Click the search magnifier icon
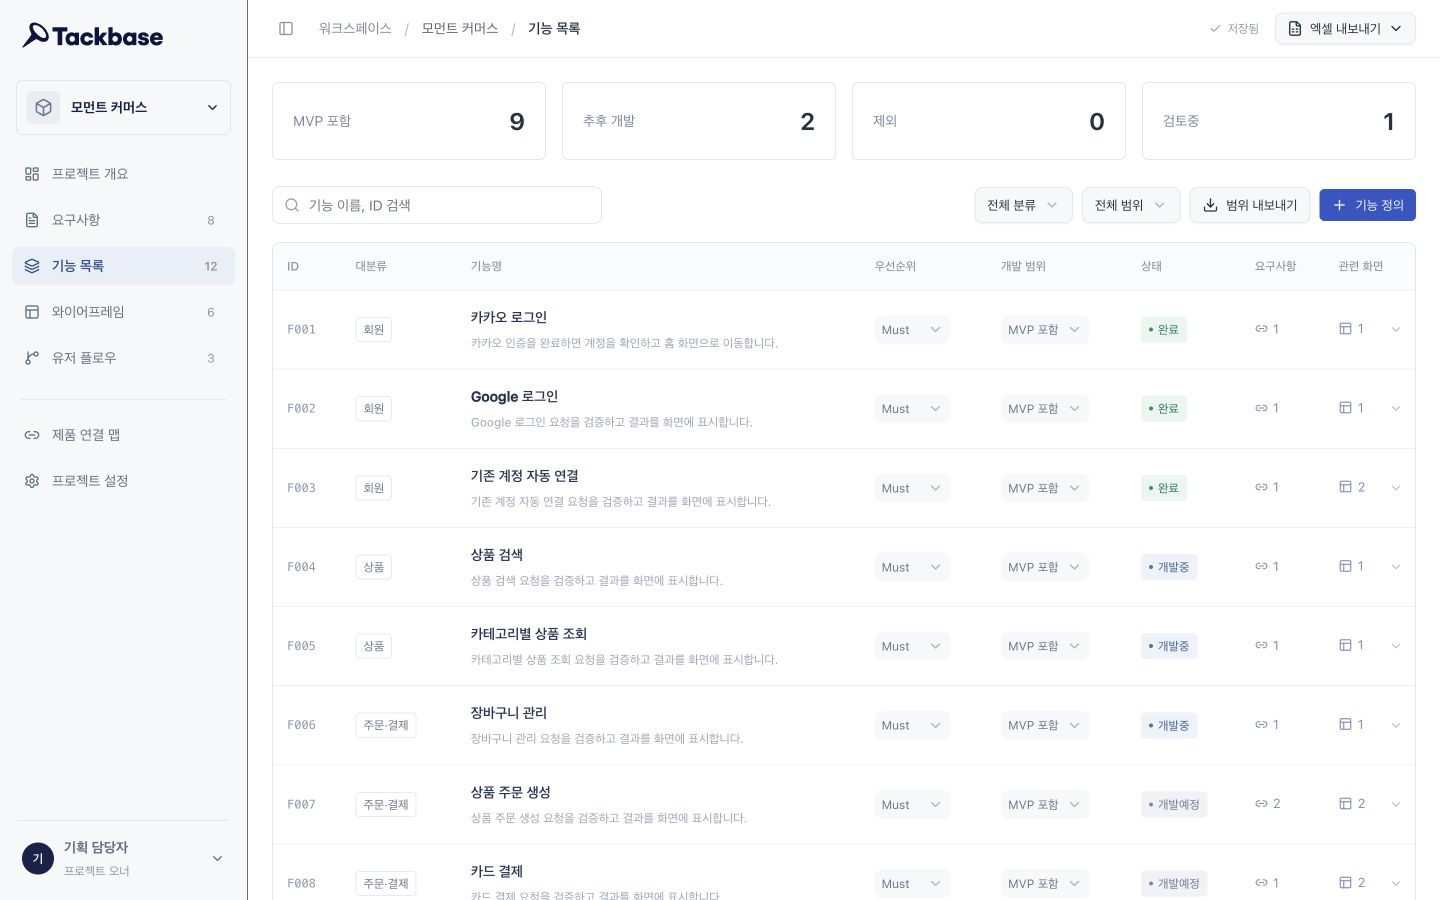The height and width of the screenshot is (900, 1440). pos(292,205)
